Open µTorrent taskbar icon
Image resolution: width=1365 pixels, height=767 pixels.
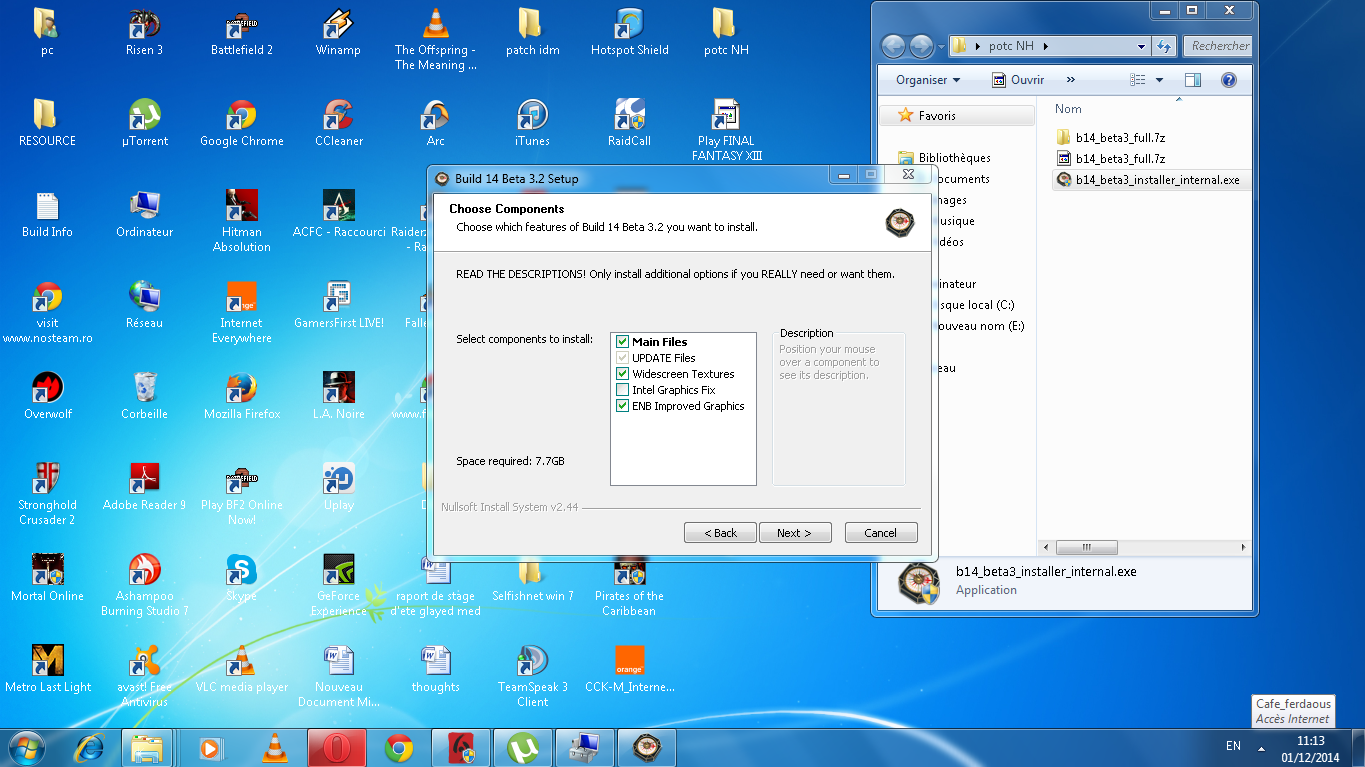pyautogui.click(x=521, y=747)
